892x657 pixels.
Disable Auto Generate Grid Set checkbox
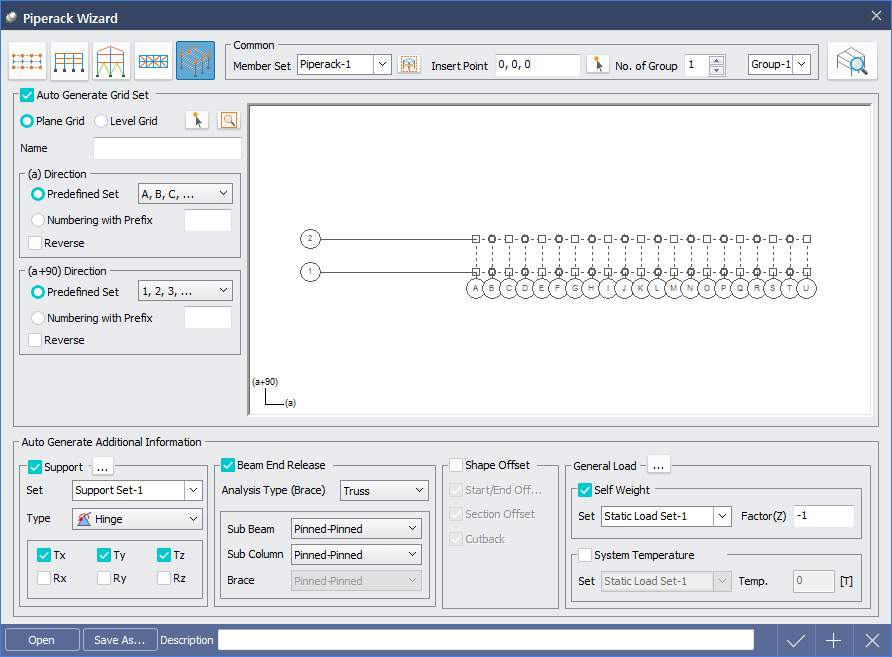[27, 96]
